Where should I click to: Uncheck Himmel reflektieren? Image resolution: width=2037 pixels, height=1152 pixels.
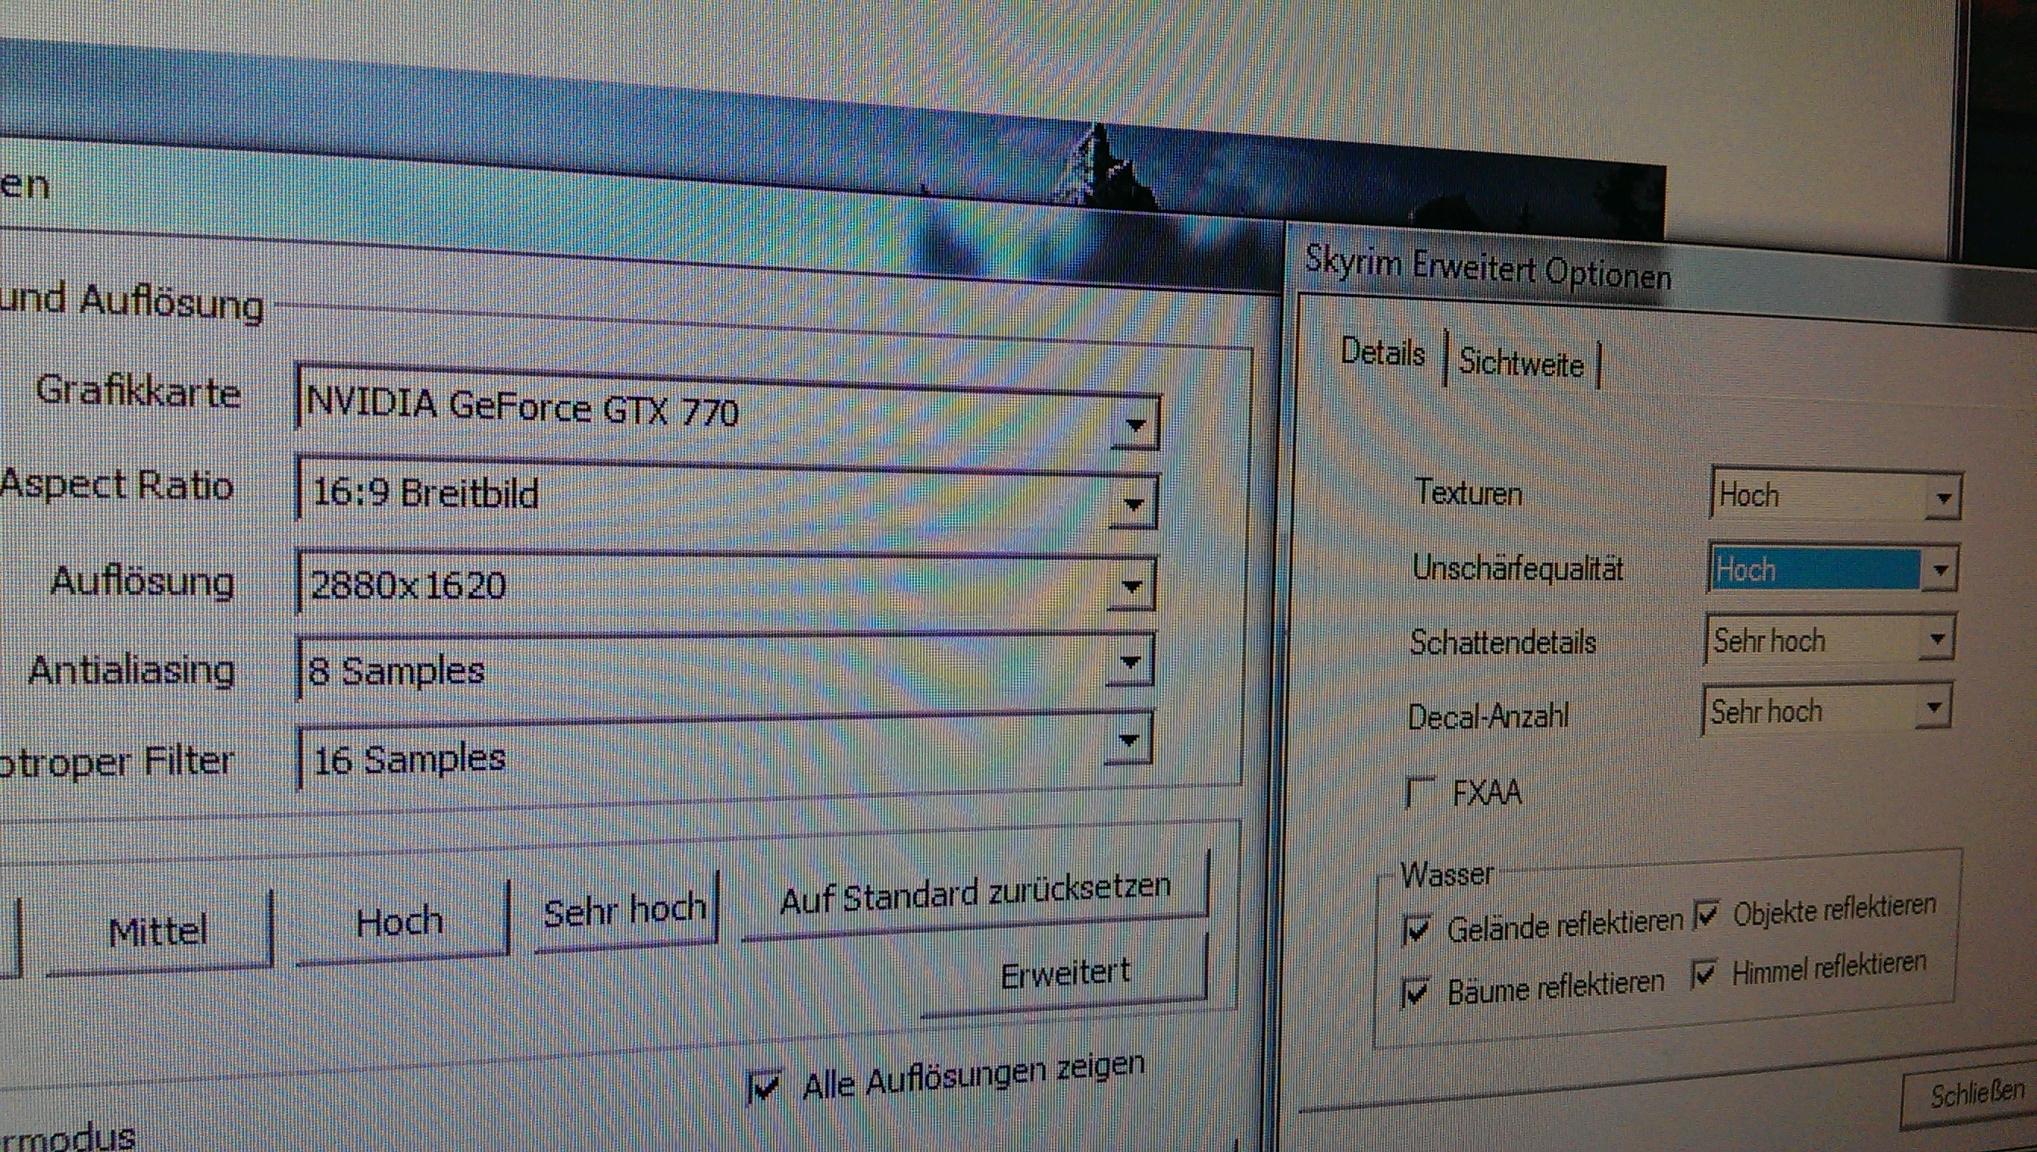coord(1704,972)
